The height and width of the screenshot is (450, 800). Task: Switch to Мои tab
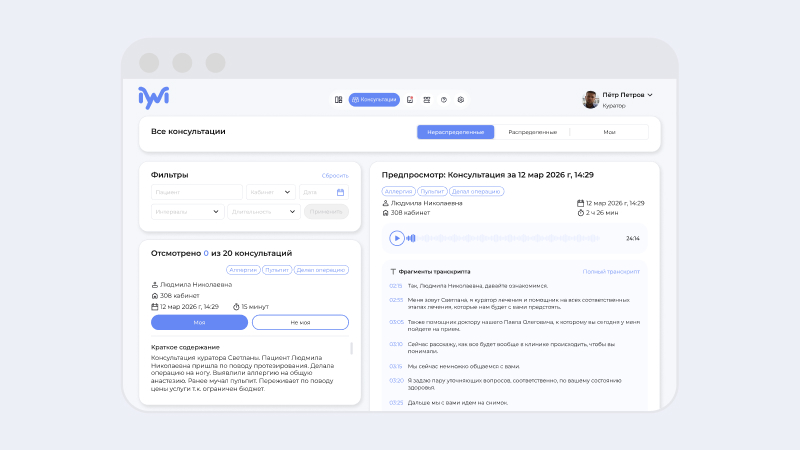click(609, 132)
